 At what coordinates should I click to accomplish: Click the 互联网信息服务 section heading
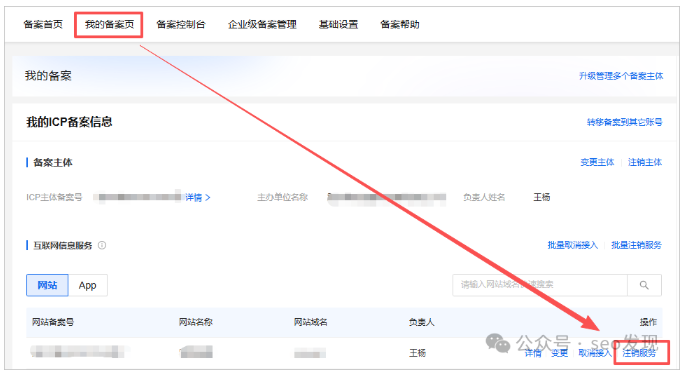tap(63, 245)
